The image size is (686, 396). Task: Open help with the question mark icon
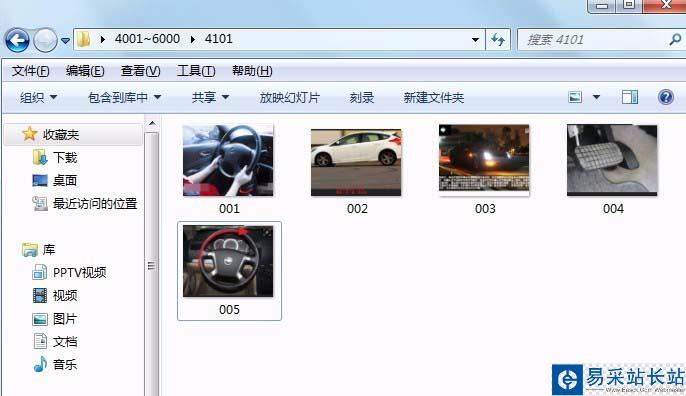(x=665, y=97)
